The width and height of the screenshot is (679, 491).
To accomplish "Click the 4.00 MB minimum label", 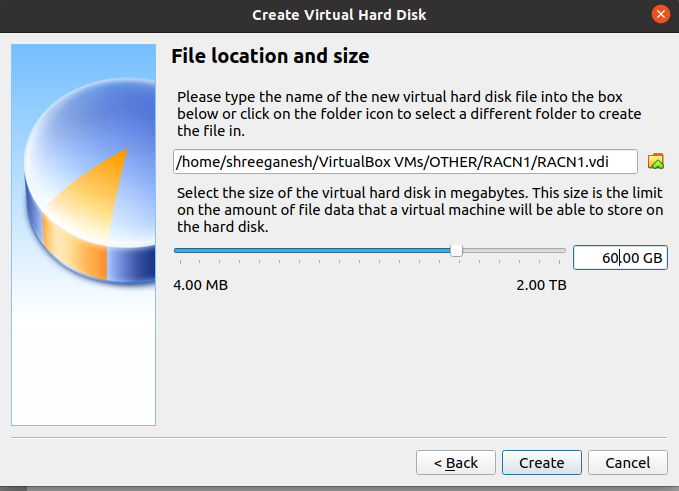I will click(200, 285).
